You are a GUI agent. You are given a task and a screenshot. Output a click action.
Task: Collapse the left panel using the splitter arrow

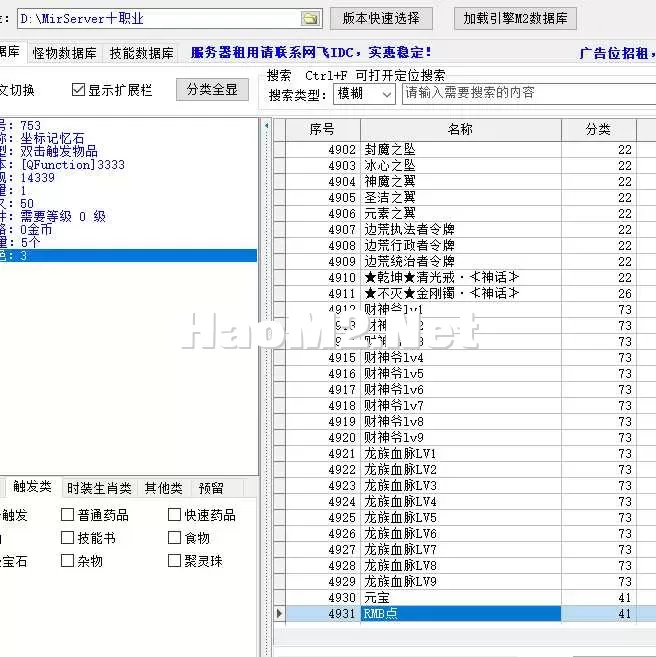266,125
